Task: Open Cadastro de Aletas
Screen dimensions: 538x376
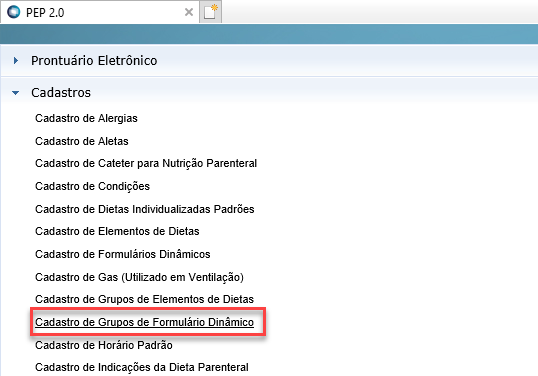Action: pos(82,141)
